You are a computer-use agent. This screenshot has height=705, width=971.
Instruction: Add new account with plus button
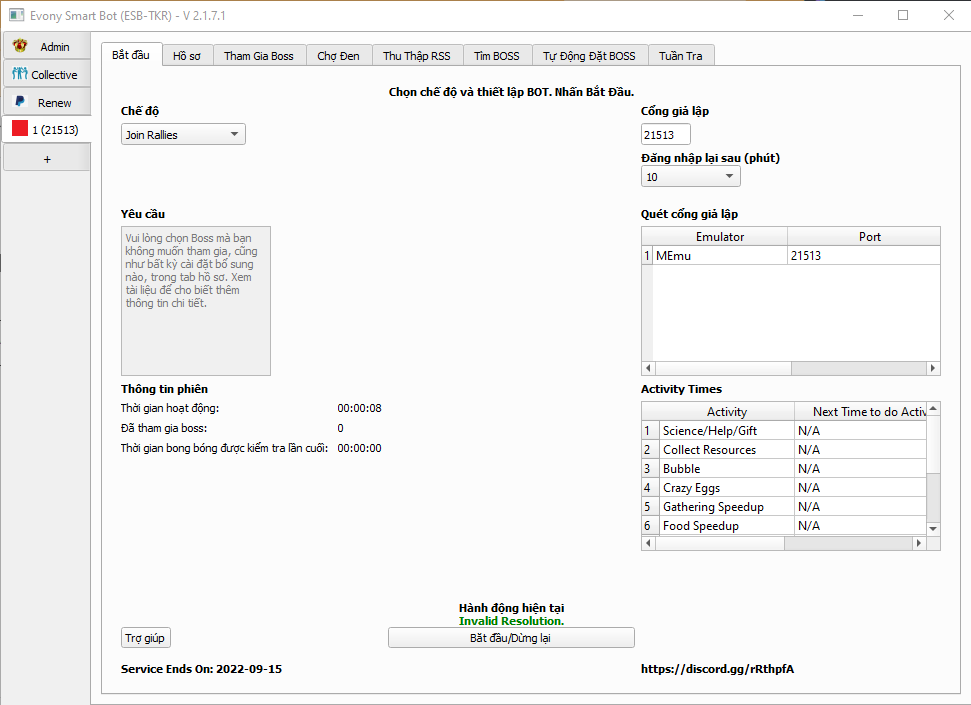[46, 159]
